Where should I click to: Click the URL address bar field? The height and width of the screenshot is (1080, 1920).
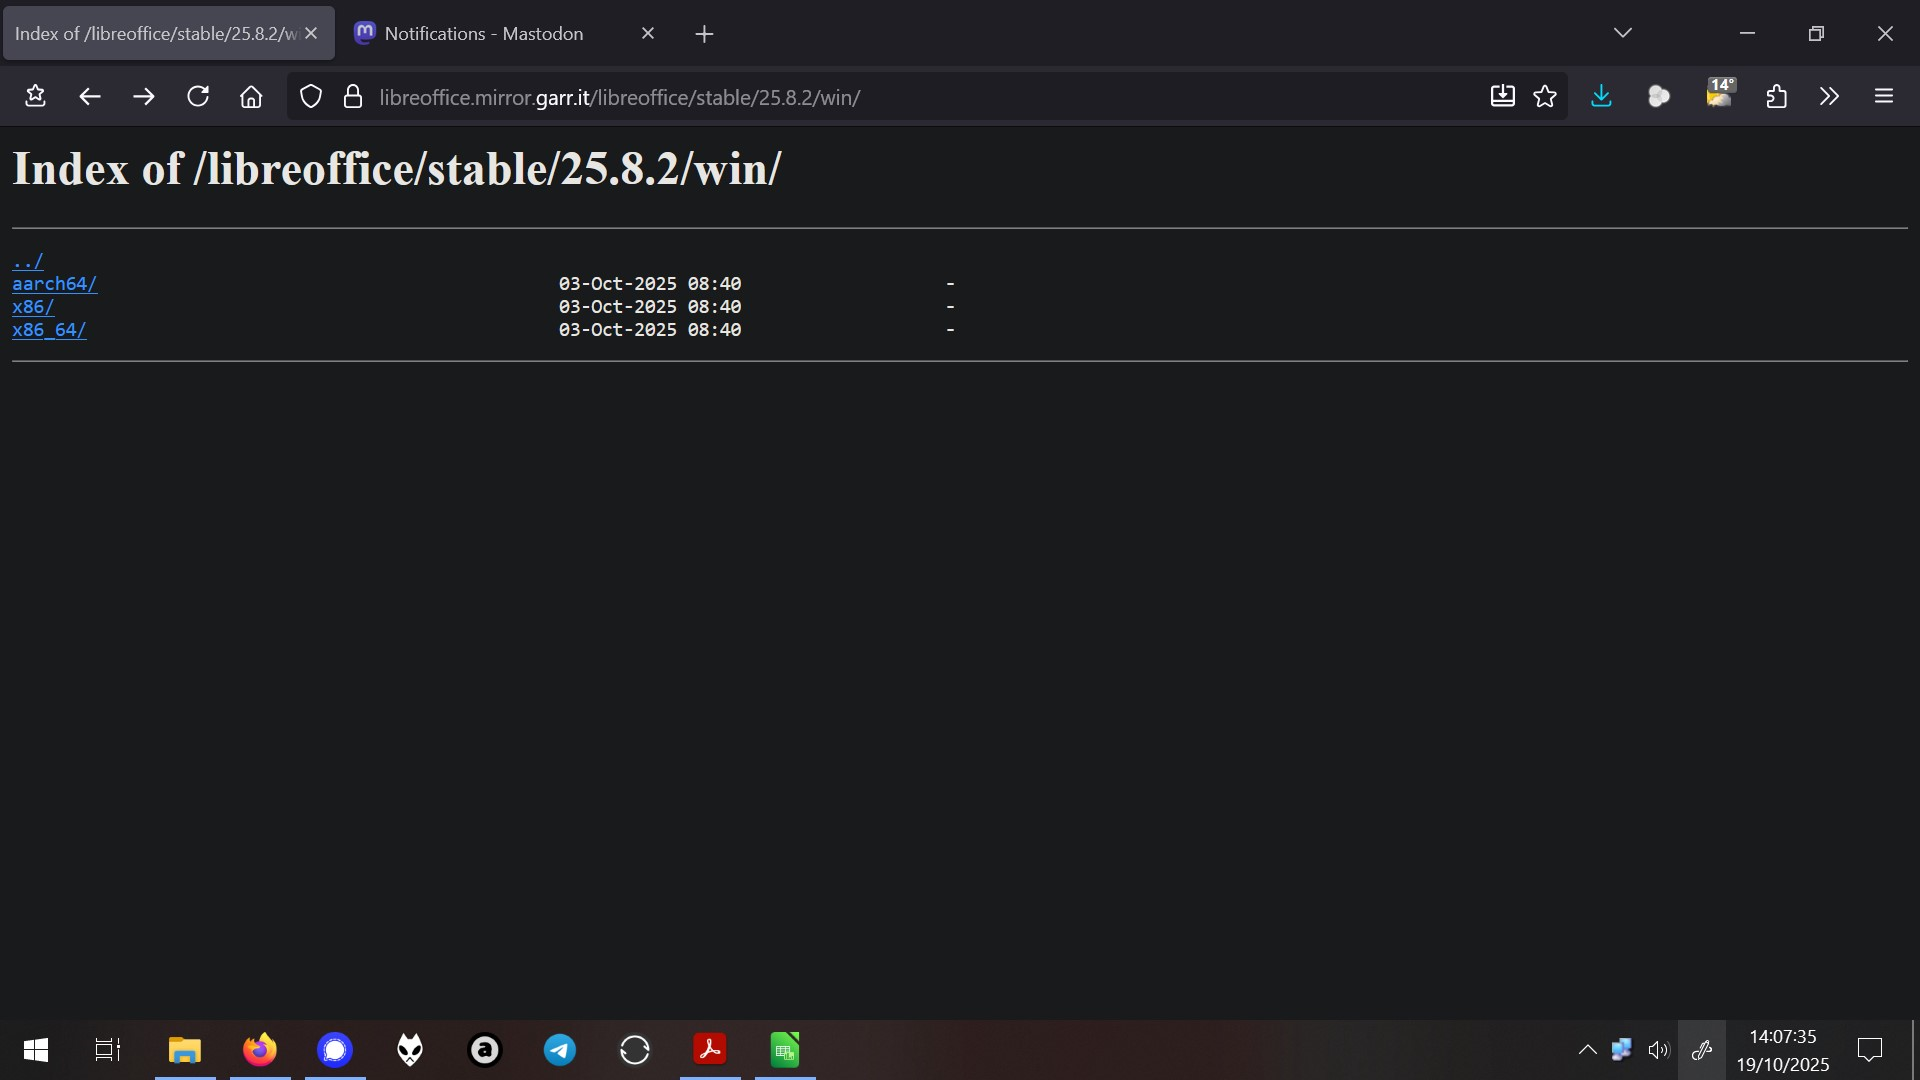900,97
